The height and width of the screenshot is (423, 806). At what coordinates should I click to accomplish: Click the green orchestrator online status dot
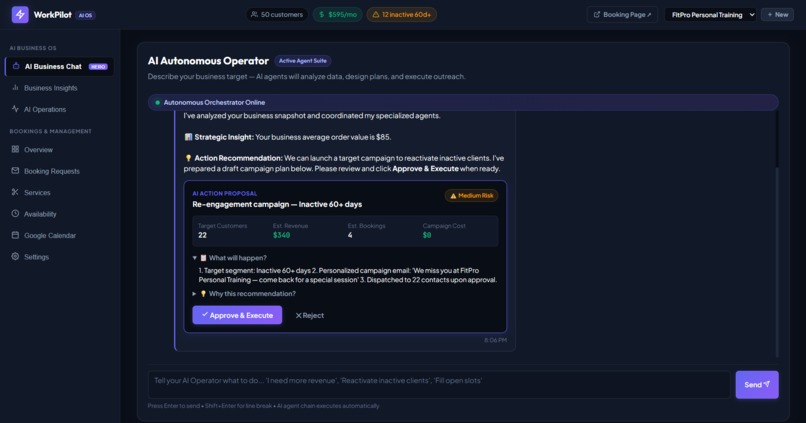(x=158, y=102)
